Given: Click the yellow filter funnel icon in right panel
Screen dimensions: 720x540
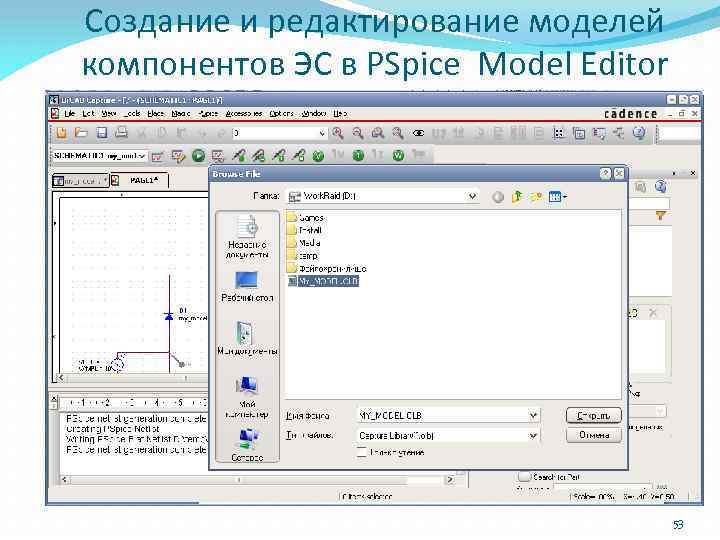Looking at the screenshot, I should (660, 215).
